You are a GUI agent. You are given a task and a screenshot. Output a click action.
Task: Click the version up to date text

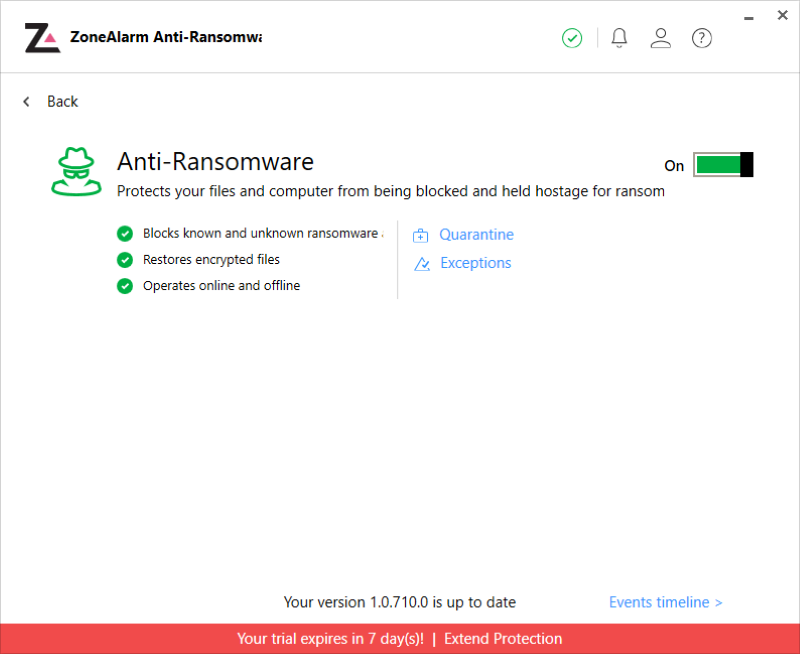click(x=400, y=602)
